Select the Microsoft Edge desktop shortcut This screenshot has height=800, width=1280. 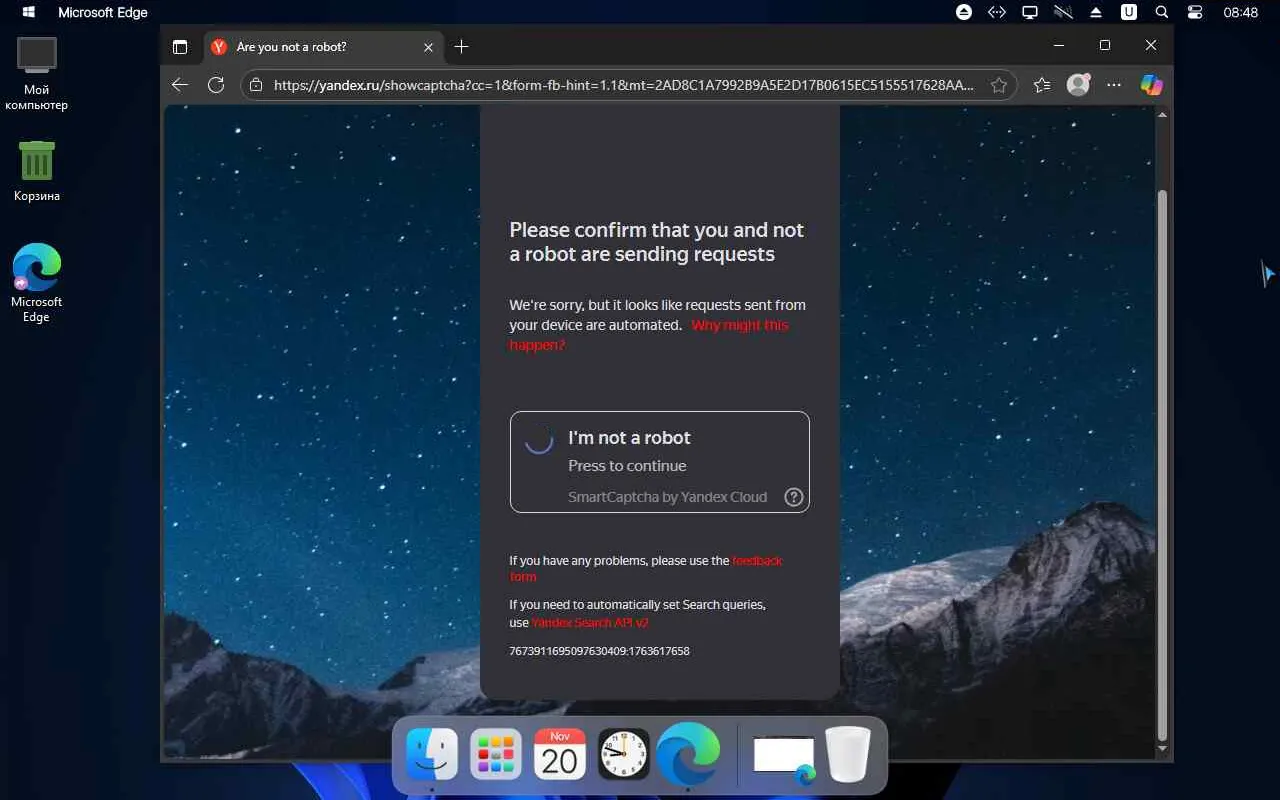coord(37,283)
